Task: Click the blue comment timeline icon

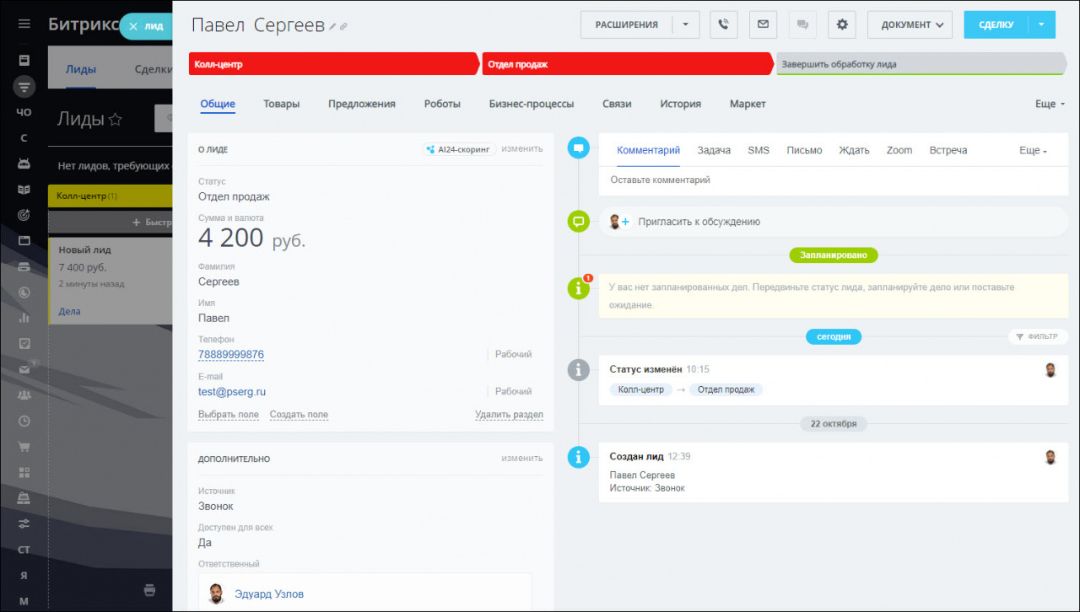Action: click(578, 149)
